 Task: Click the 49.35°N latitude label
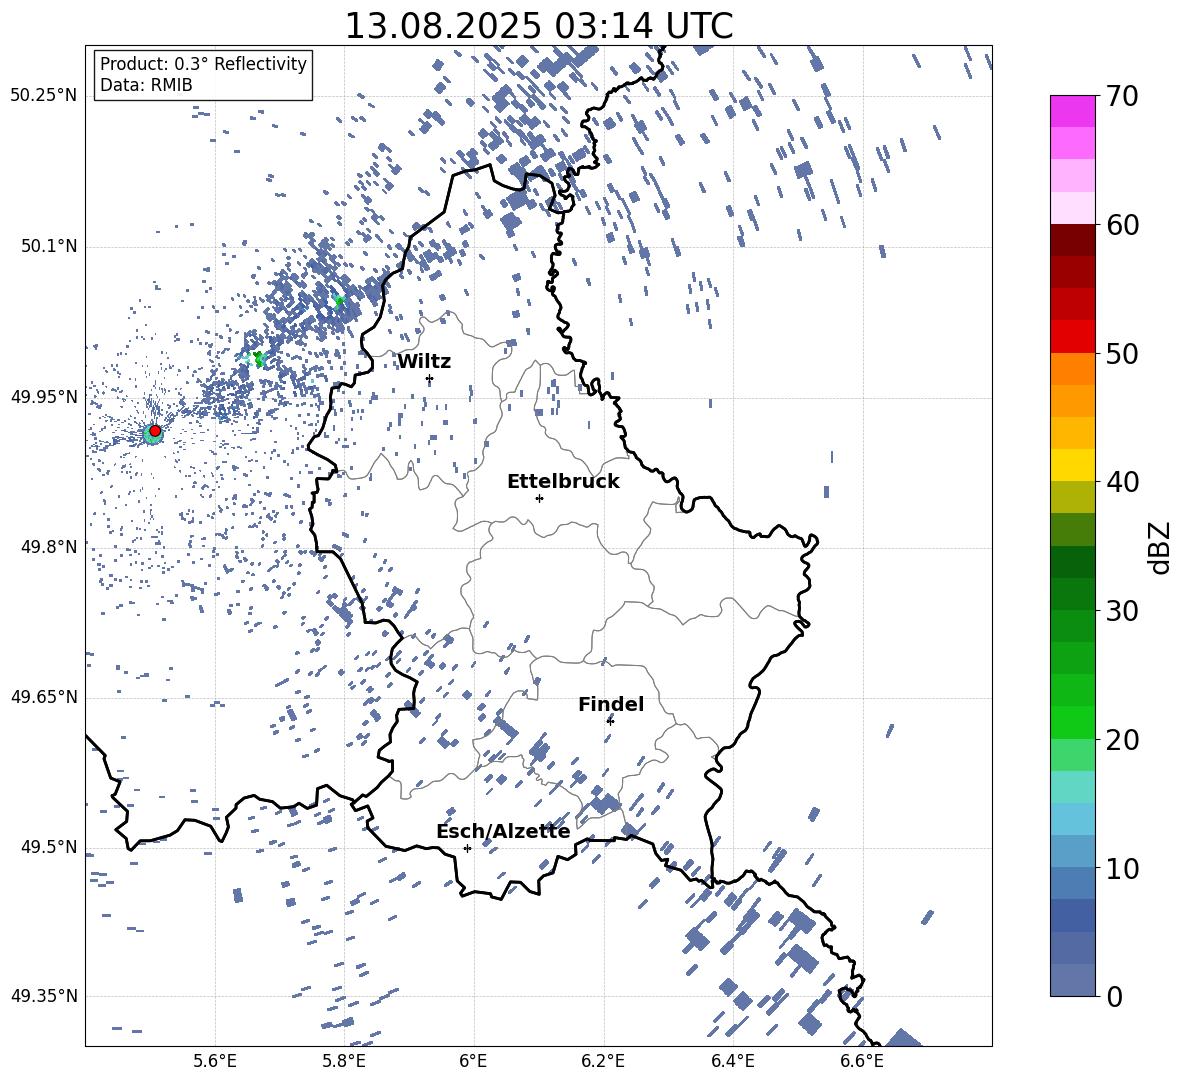pos(44,996)
